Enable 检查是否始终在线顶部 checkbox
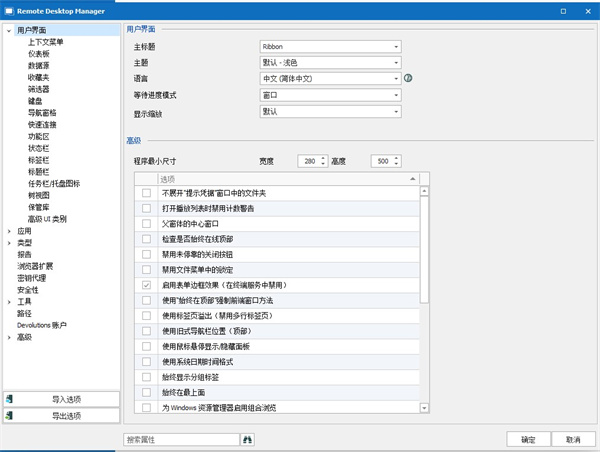600x452 pixels. point(146,239)
